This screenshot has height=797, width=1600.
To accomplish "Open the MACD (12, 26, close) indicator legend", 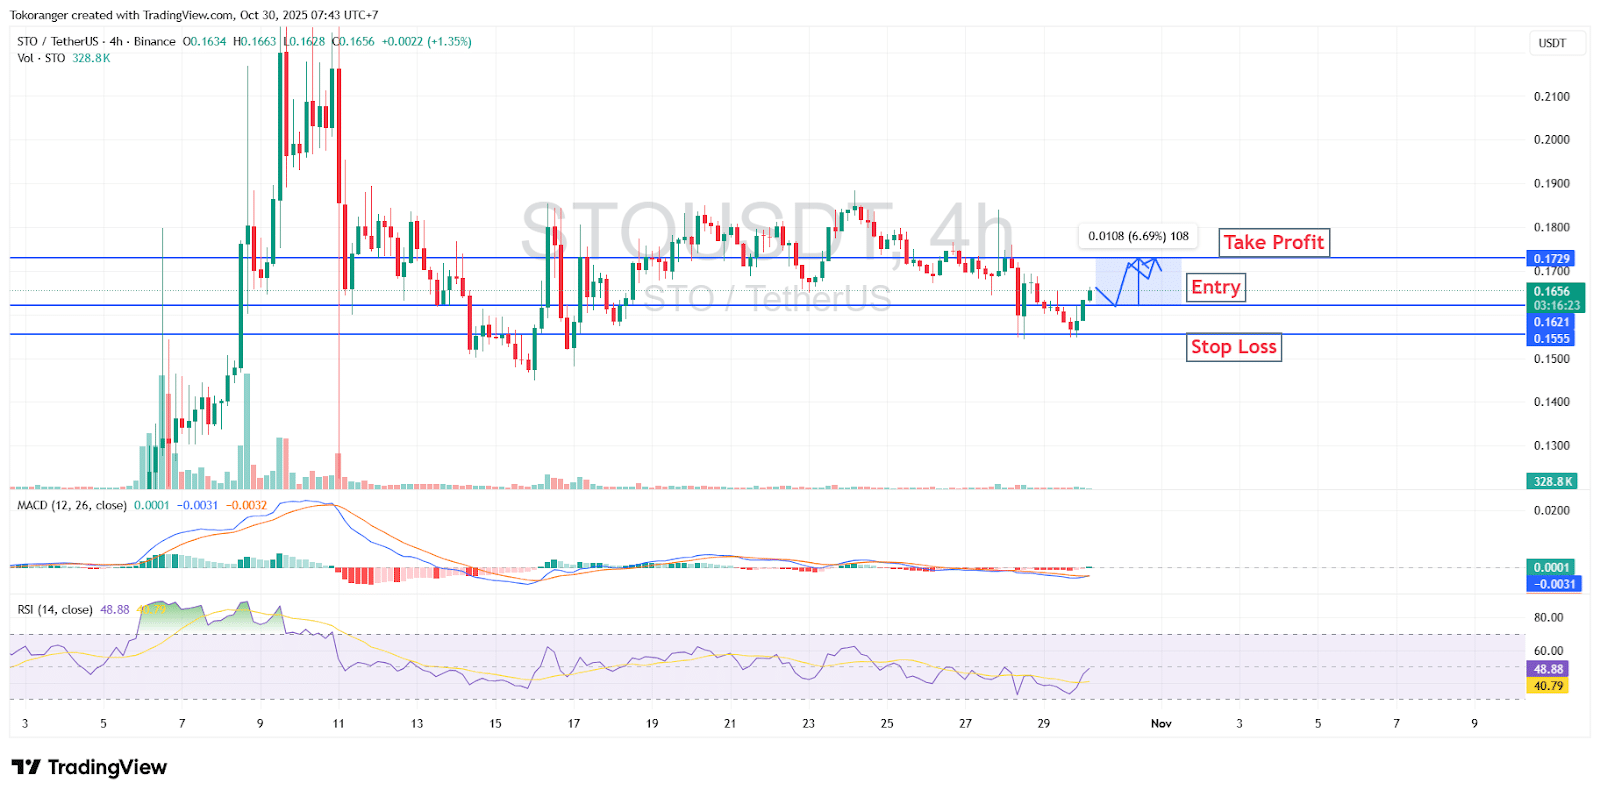I will click(72, 505).
